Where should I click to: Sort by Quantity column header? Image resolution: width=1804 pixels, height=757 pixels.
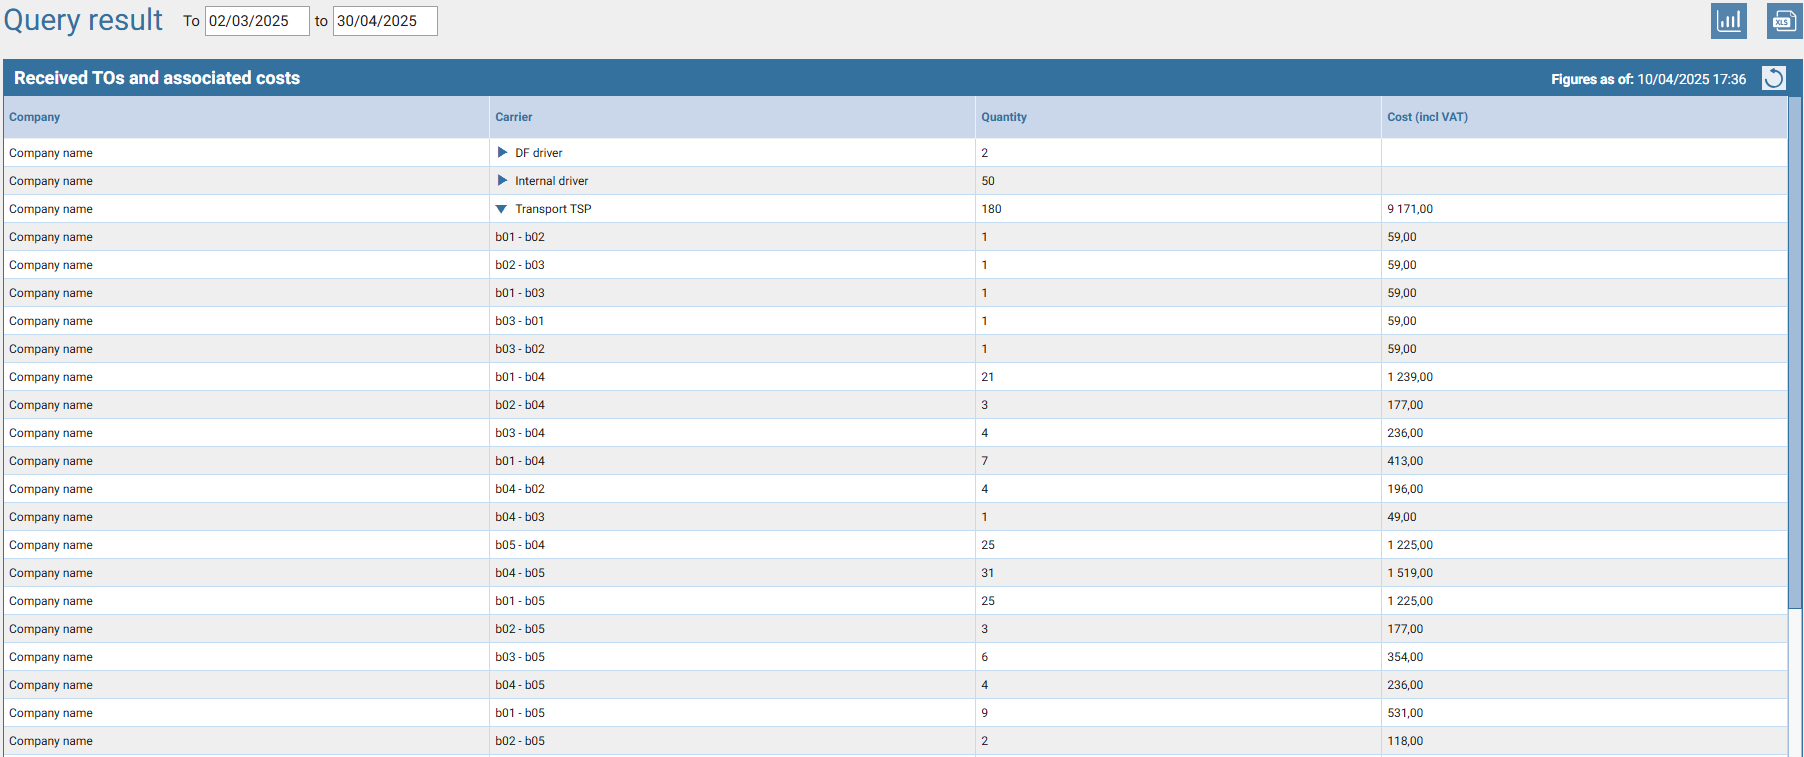click(1178, 117)
